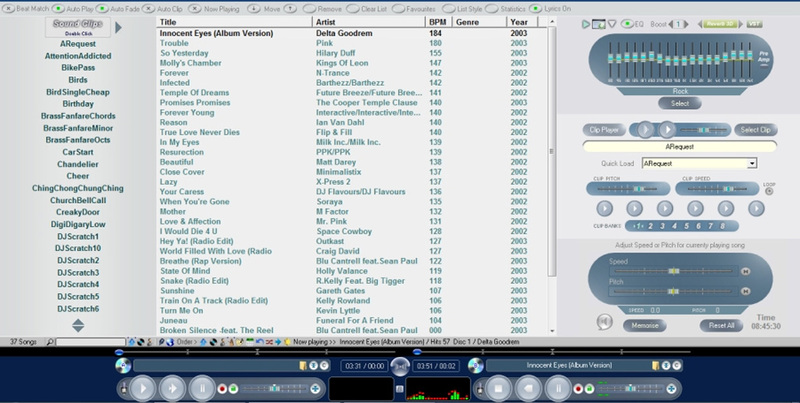Click the blue undo arrow icon

pyautogui.click(x=259, y=342)
